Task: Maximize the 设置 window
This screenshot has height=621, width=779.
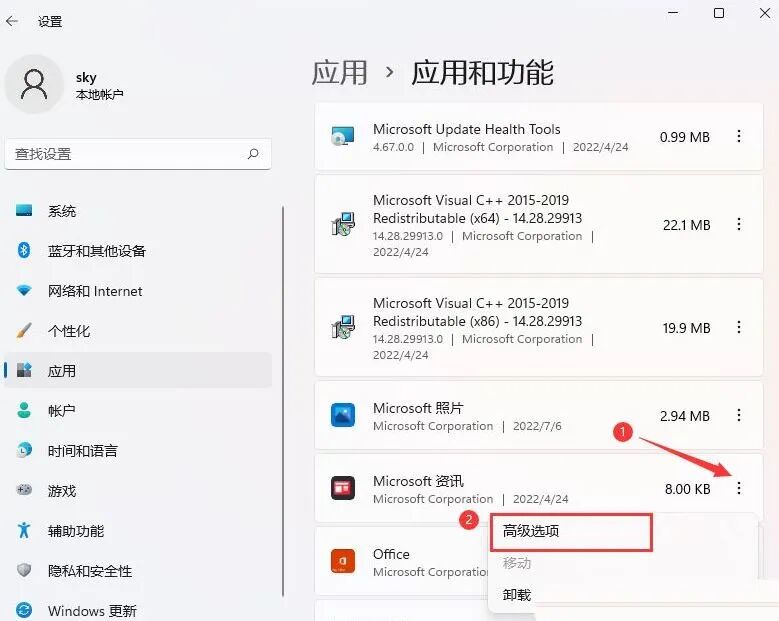Action: click(x=719, y=13)
